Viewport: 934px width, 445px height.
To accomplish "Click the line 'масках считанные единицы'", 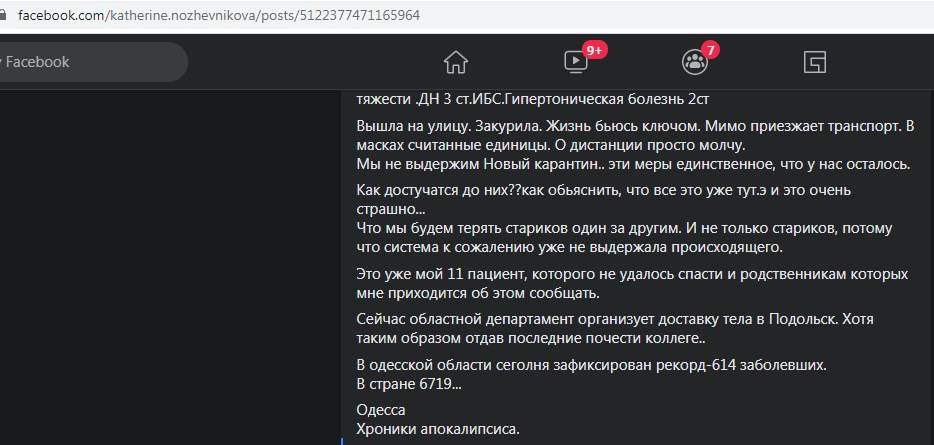I will 551,145.
